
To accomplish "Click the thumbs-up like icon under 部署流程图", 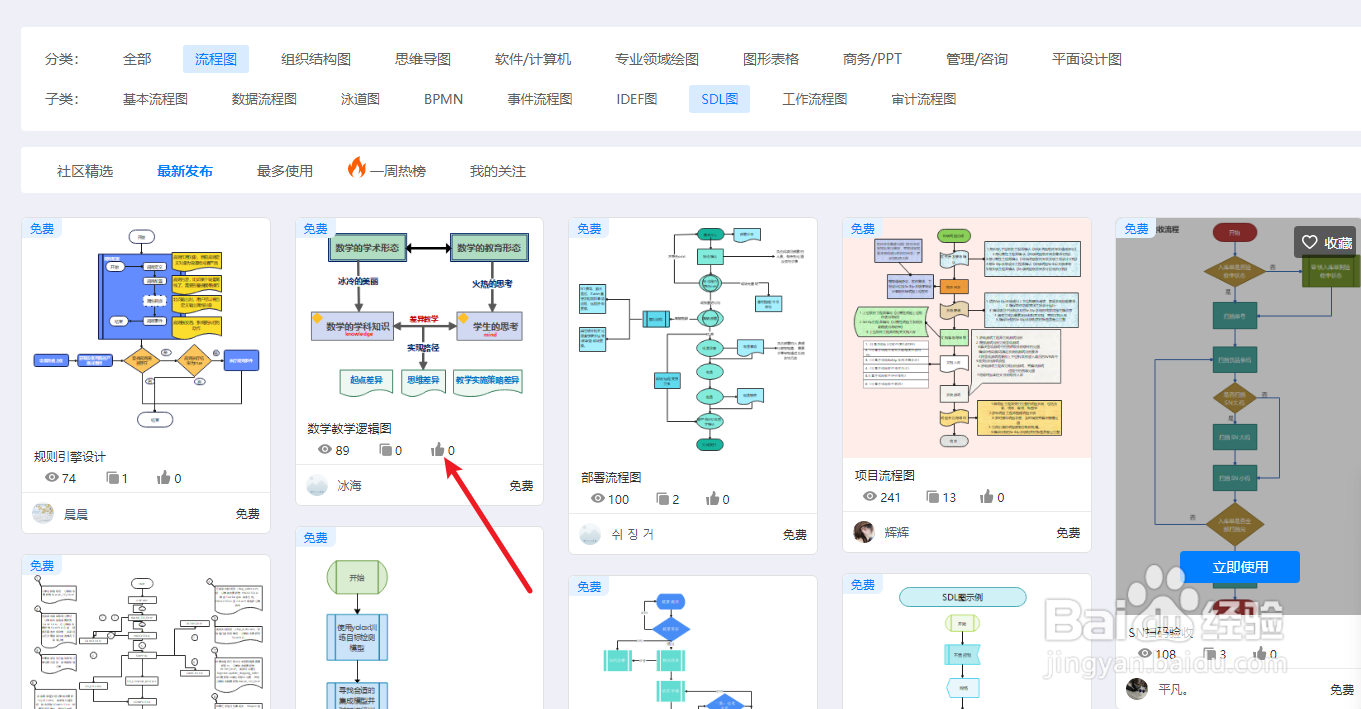I will (713, 499).
